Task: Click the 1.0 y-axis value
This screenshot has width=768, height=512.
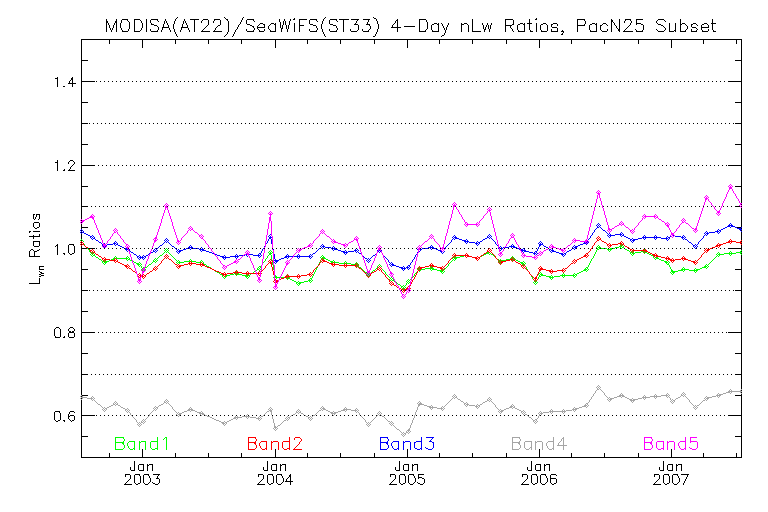Action: [x=64, y=249]
